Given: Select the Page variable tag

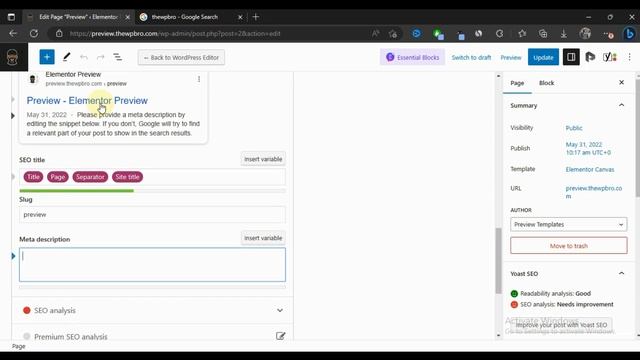Looking at the screenshot, I should point(58,177).
